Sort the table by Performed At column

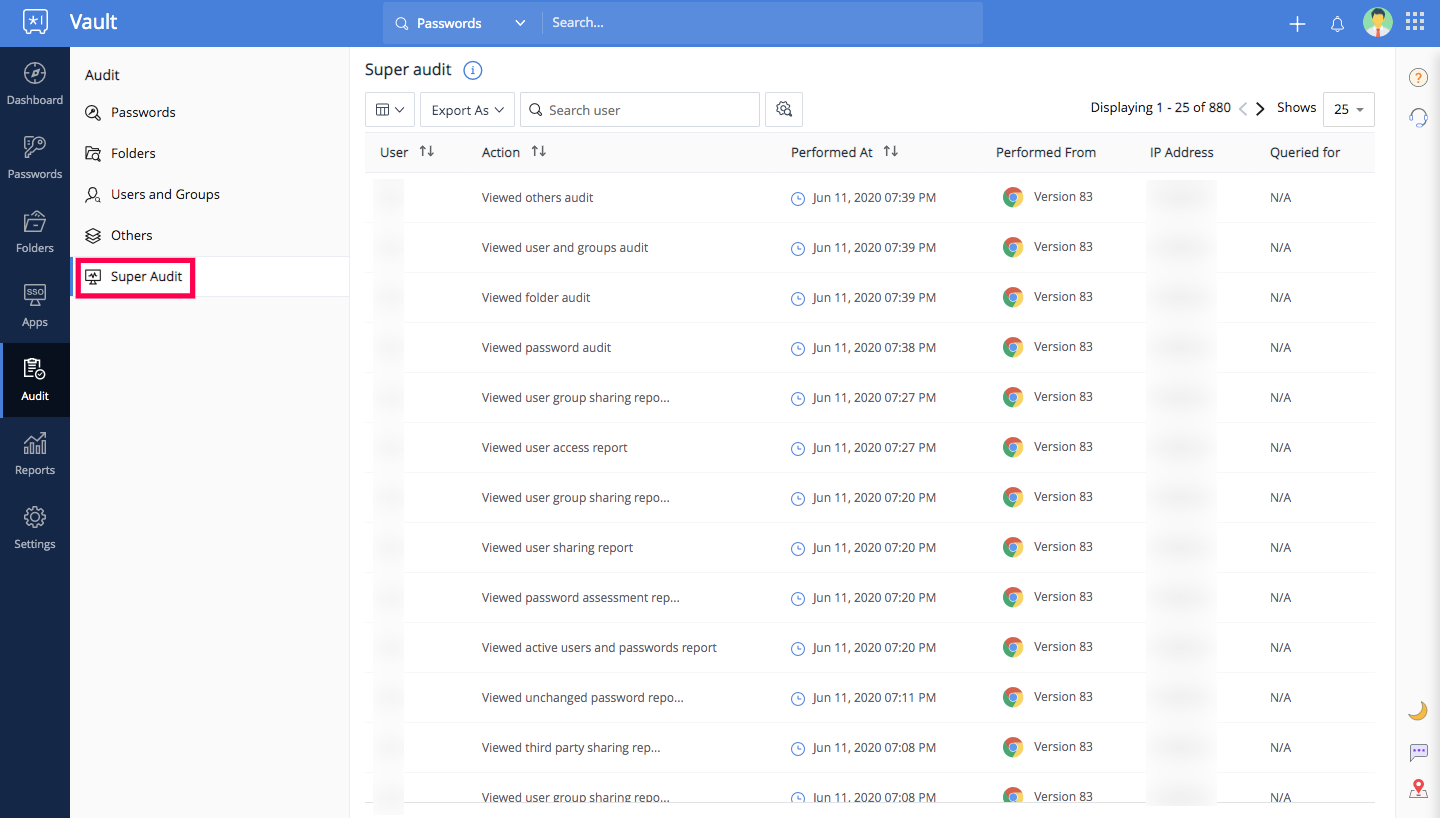tap(890, 152)
